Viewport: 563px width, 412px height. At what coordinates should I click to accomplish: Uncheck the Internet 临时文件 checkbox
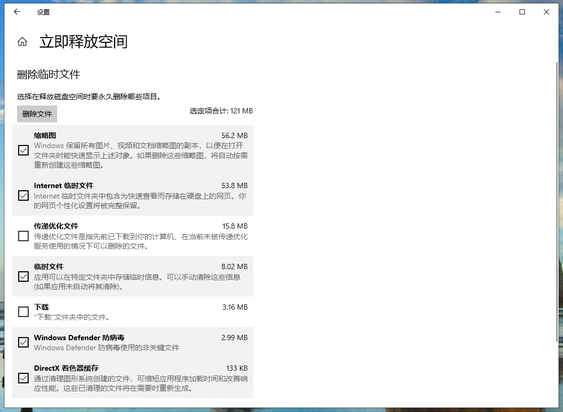[23, 195]
